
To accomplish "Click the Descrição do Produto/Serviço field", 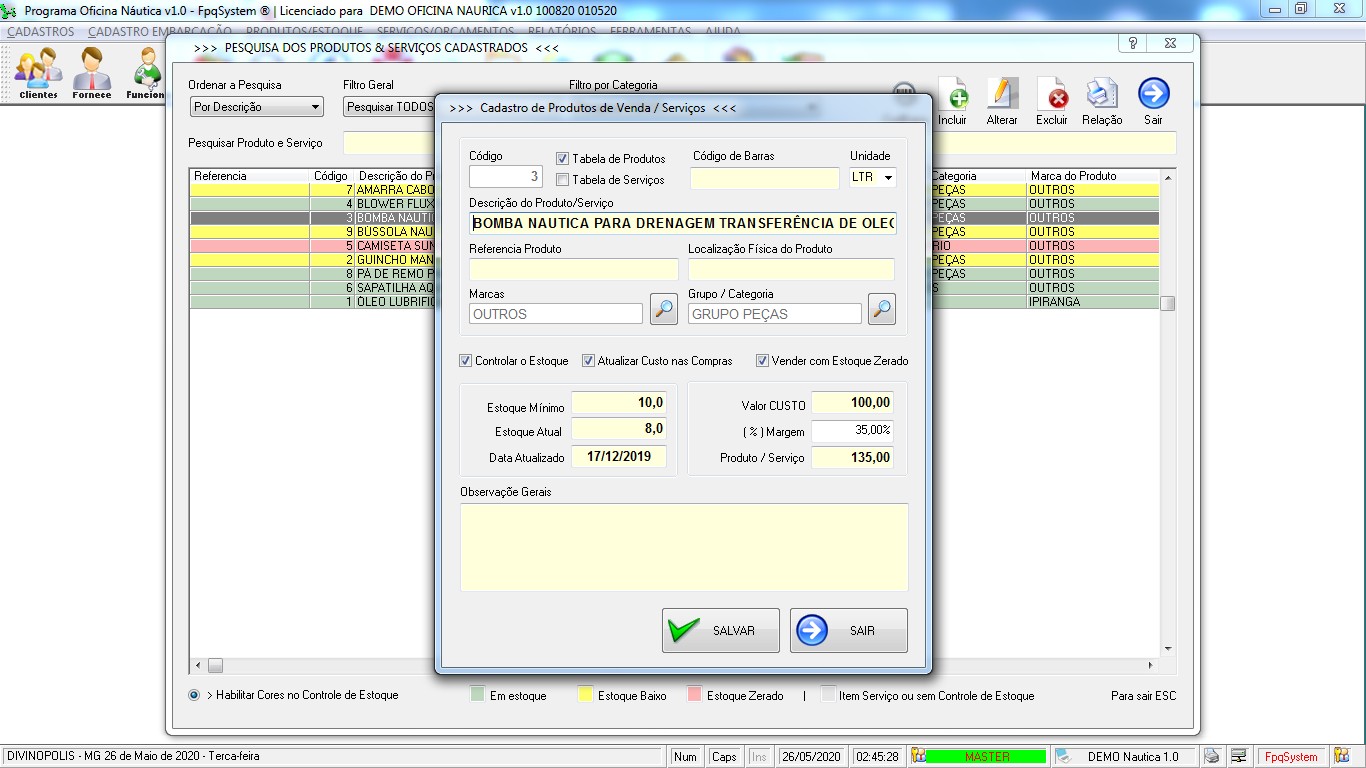I will (x=683, y=223).
